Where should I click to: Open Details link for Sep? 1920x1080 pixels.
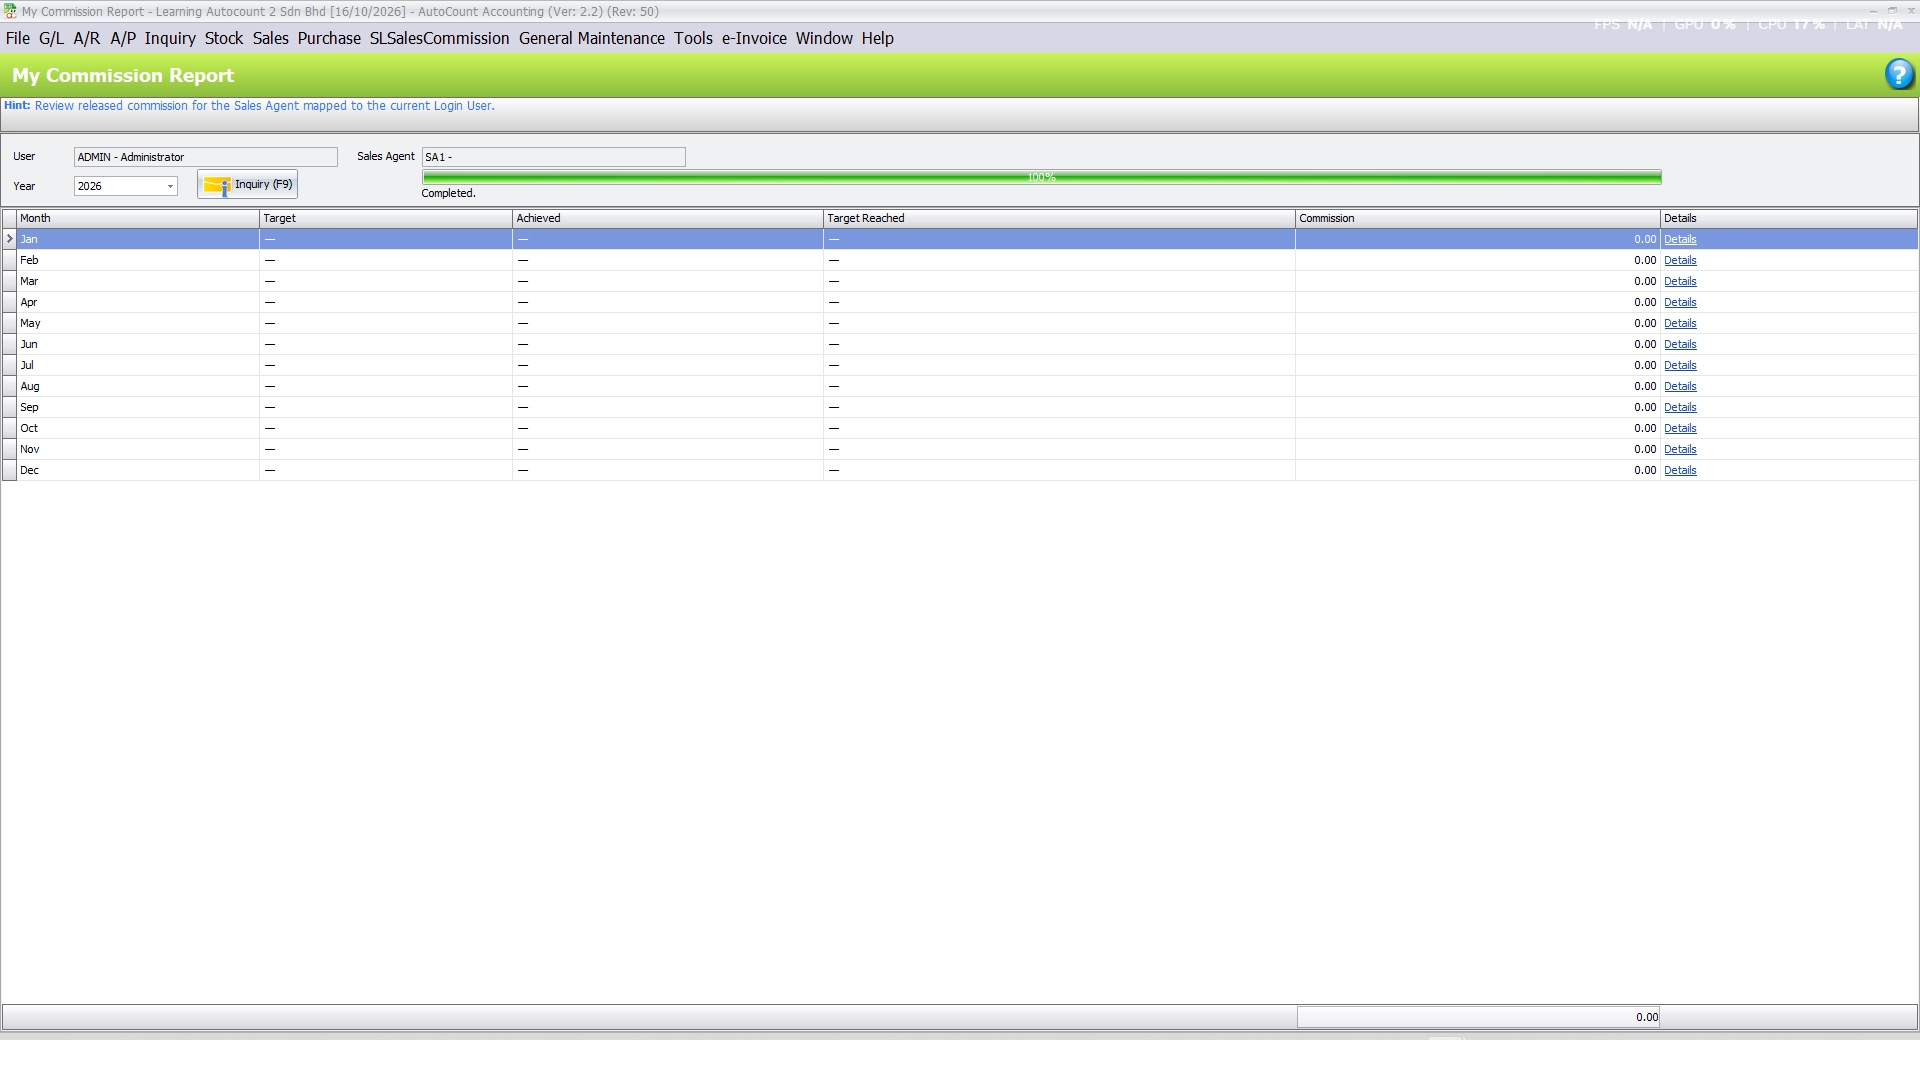1680,407
